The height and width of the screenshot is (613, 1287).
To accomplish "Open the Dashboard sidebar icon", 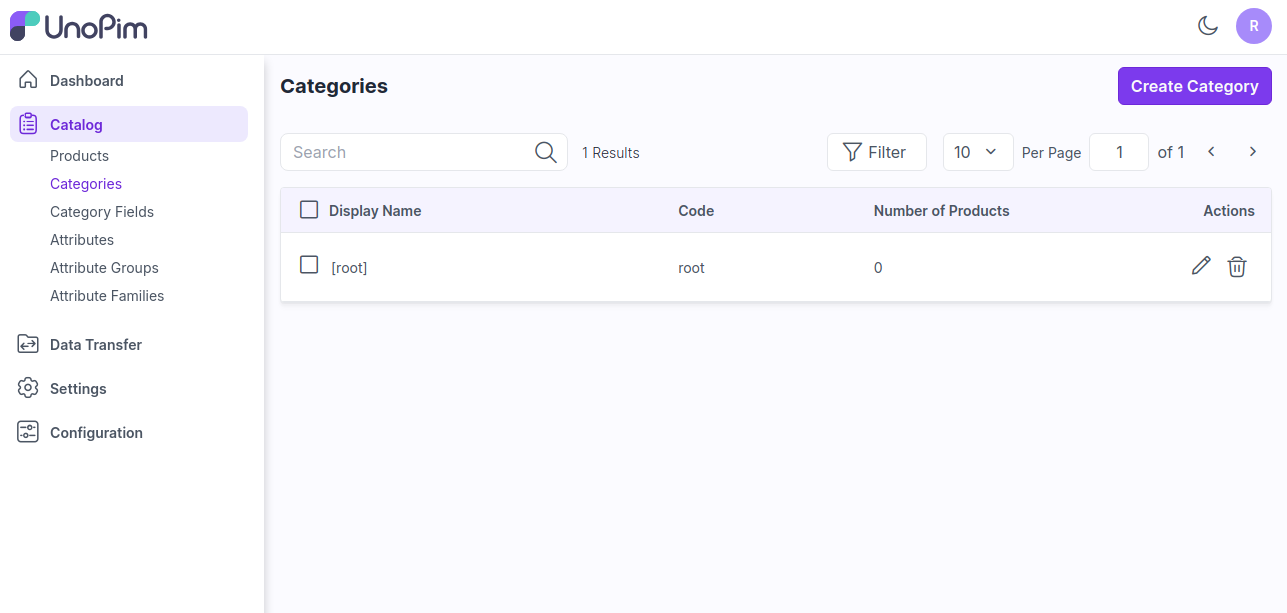I will (x=28, y=80).
